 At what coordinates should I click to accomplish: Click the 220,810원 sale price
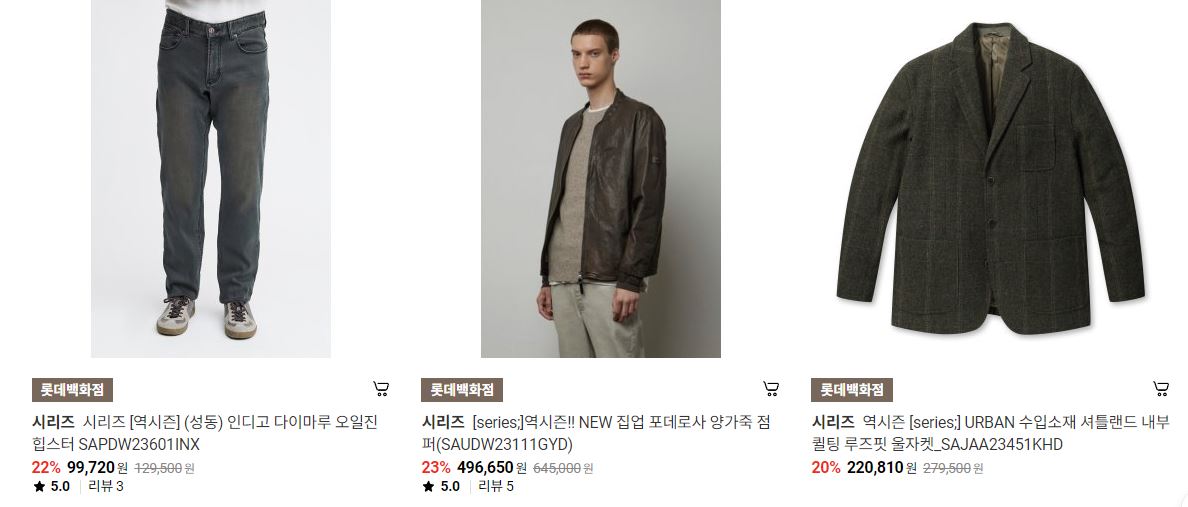(x=882, y=468)
